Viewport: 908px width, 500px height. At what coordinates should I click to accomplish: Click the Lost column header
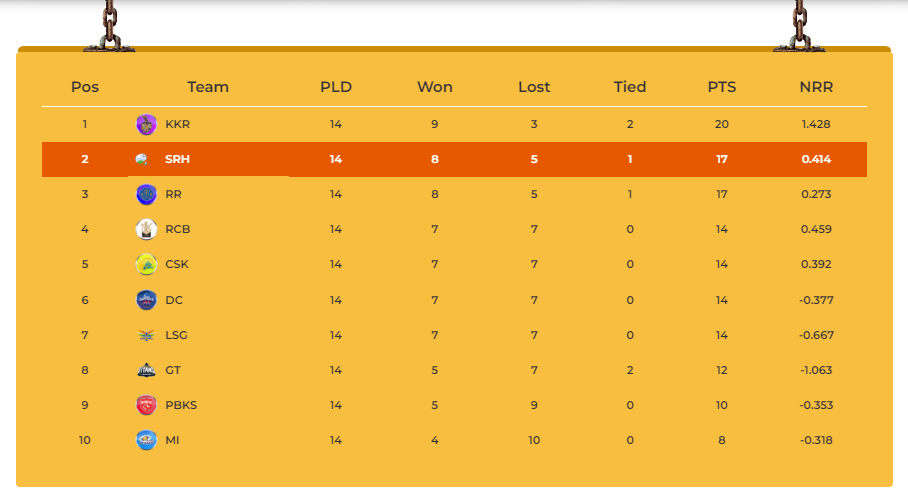(x=534, y=87)
